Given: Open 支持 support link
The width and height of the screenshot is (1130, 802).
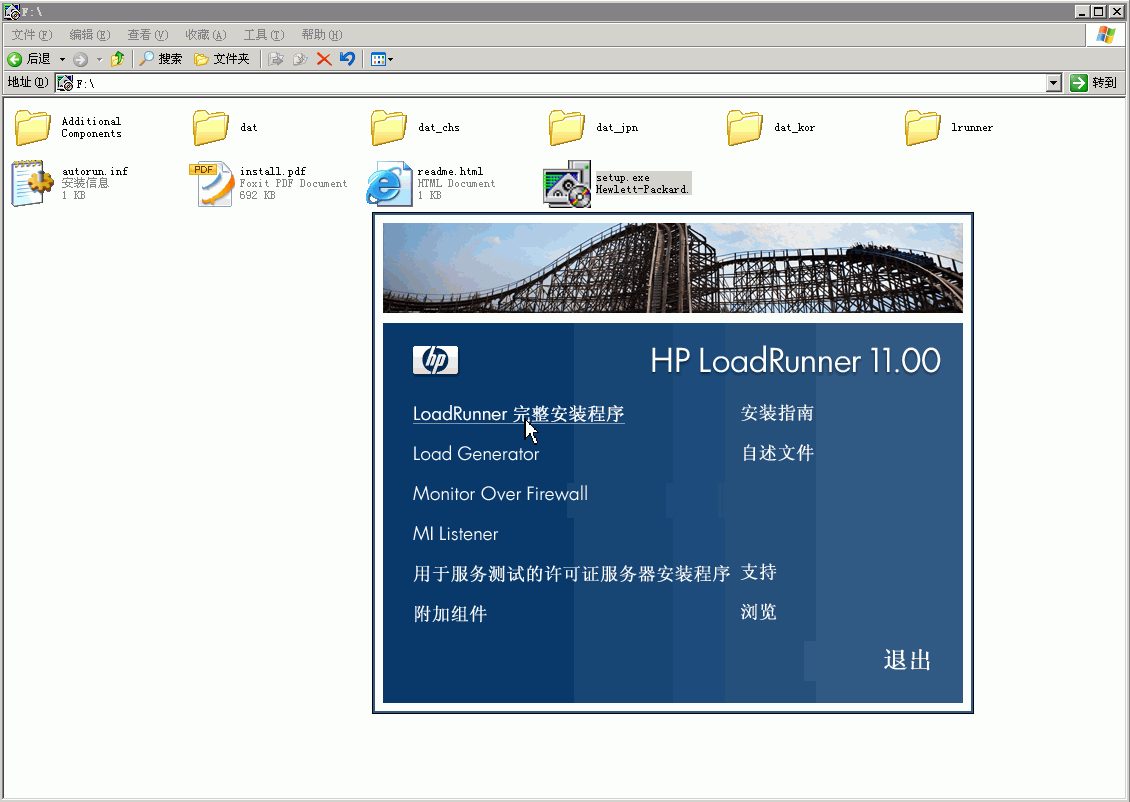Looking at the screenshot, I should tap(759, 572).
